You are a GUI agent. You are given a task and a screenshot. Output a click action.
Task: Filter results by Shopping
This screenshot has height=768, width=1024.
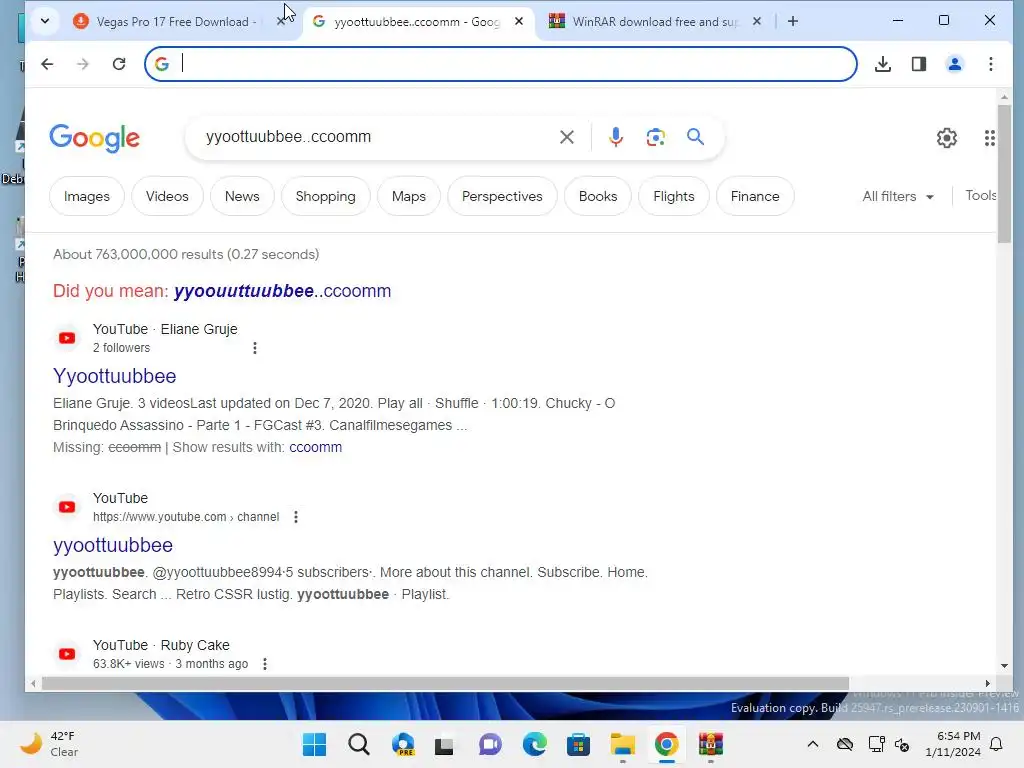pyautogui.click(x=326, y=197)
